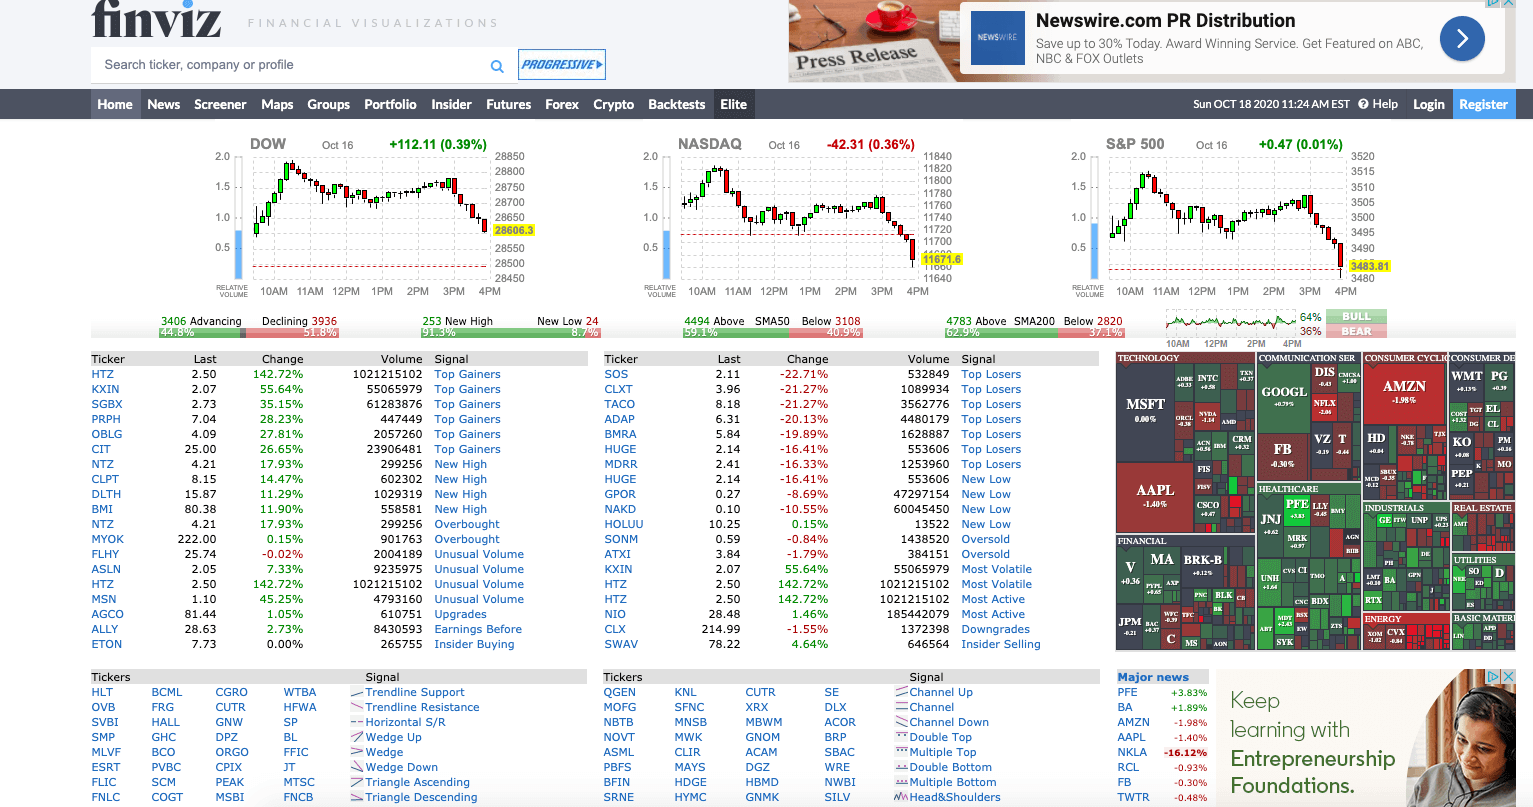Open the Backtests tab
This screenshot has width=1533, height=807.
(x=676, y=104)
